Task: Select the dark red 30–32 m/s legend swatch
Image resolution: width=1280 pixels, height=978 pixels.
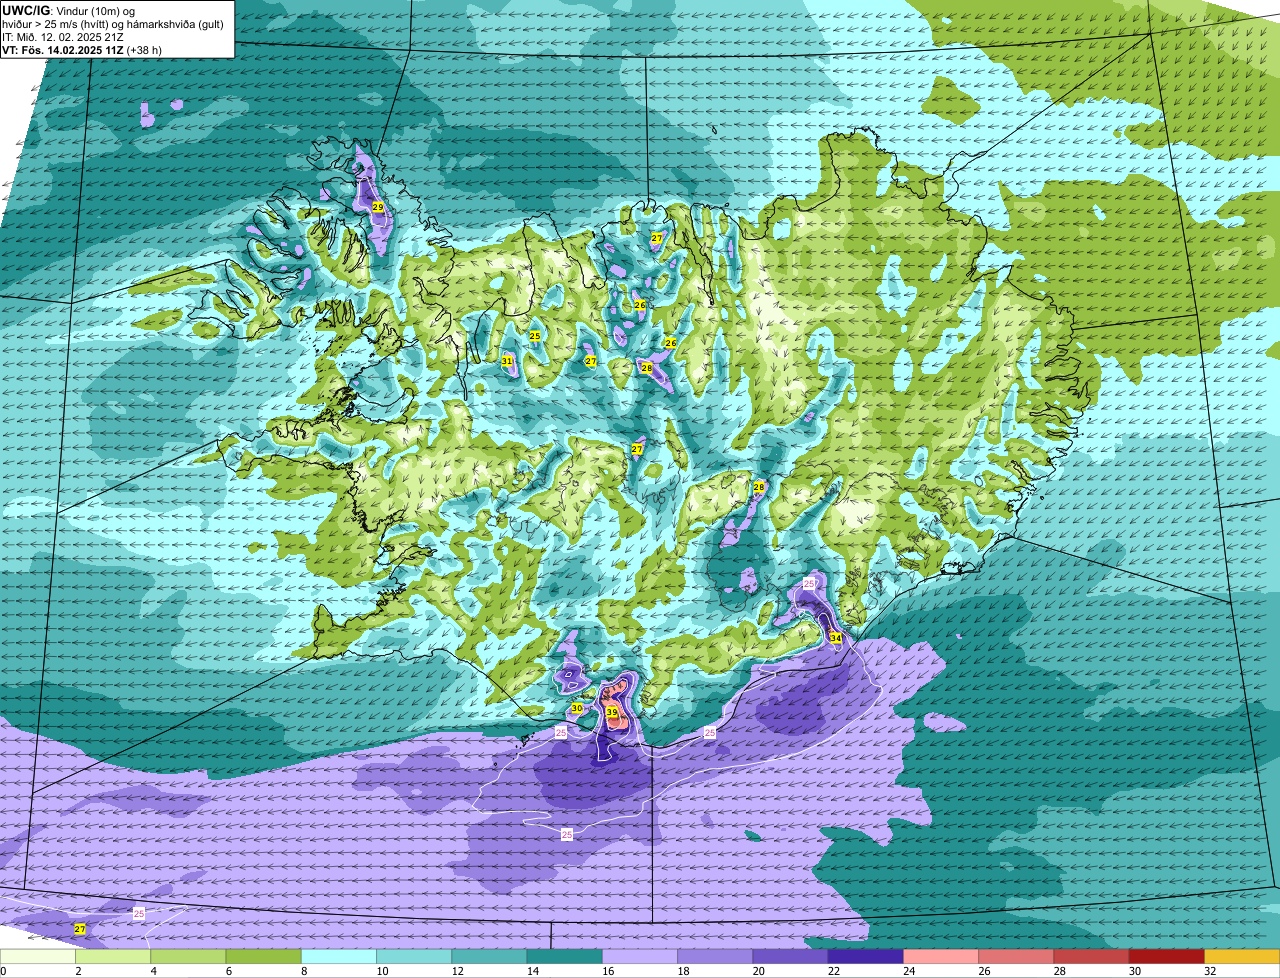Action: pyautogui.click(x=1166, y=957)
